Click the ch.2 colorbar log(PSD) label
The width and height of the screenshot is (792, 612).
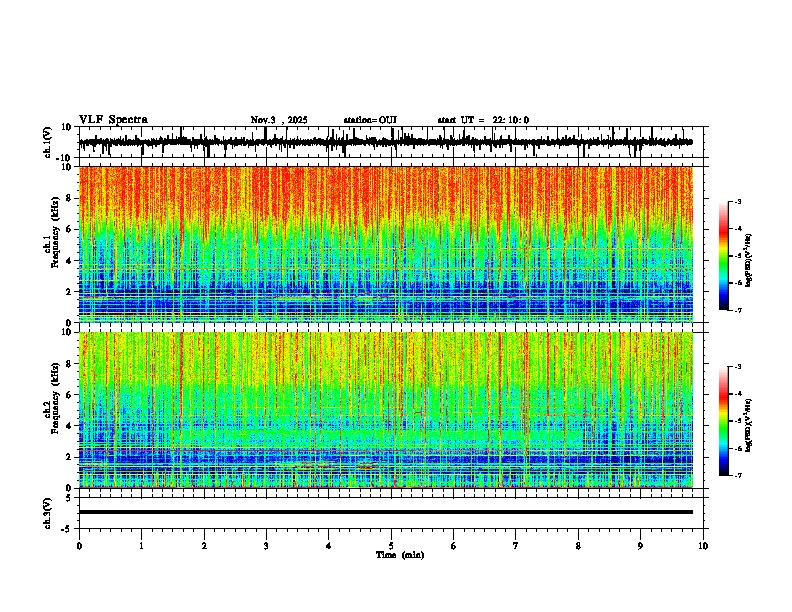click(x=749, y=425)
